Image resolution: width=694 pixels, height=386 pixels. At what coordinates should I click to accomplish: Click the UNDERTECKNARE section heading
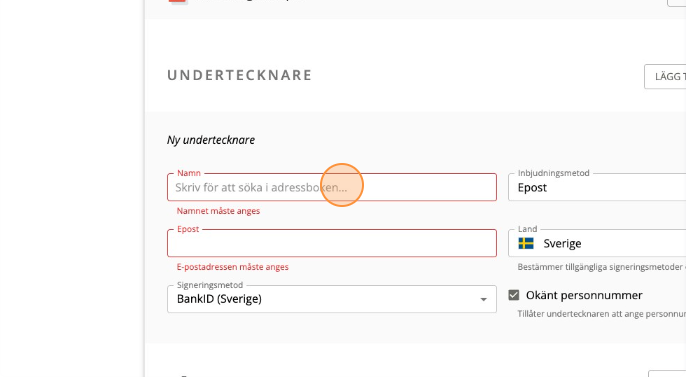click(x=239, y=75)
